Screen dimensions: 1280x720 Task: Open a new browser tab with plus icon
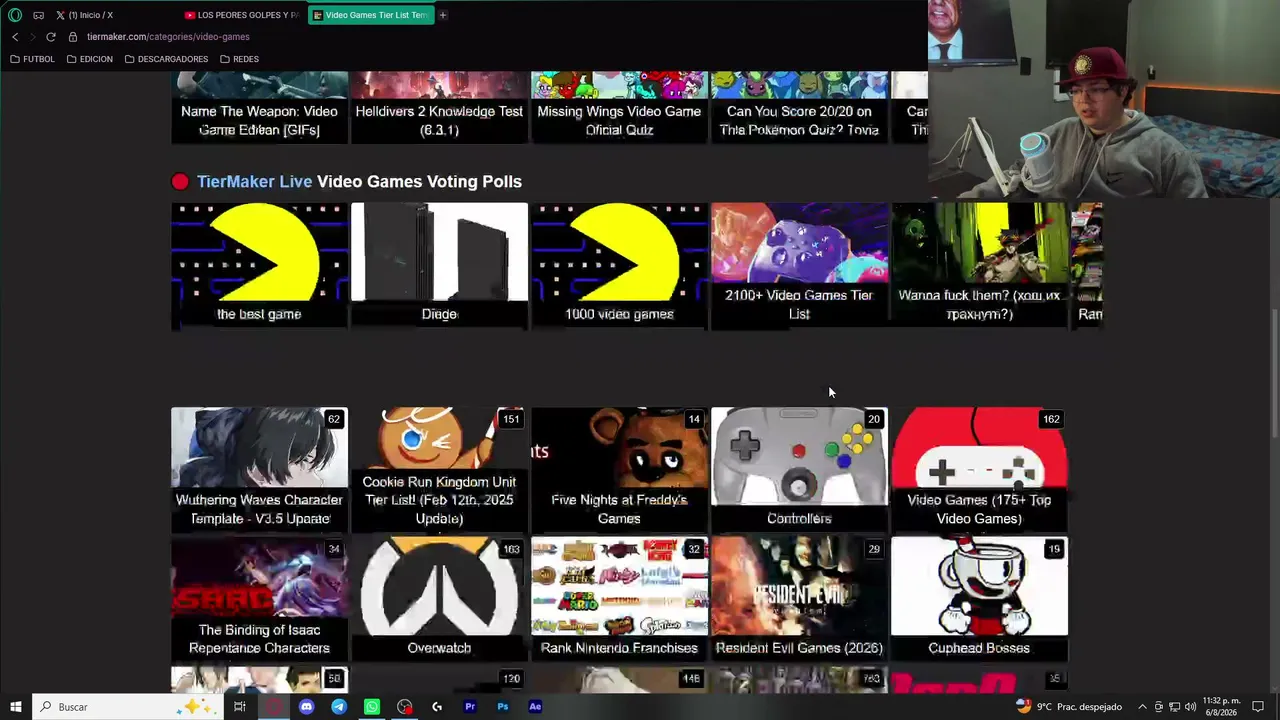[443, 15]
